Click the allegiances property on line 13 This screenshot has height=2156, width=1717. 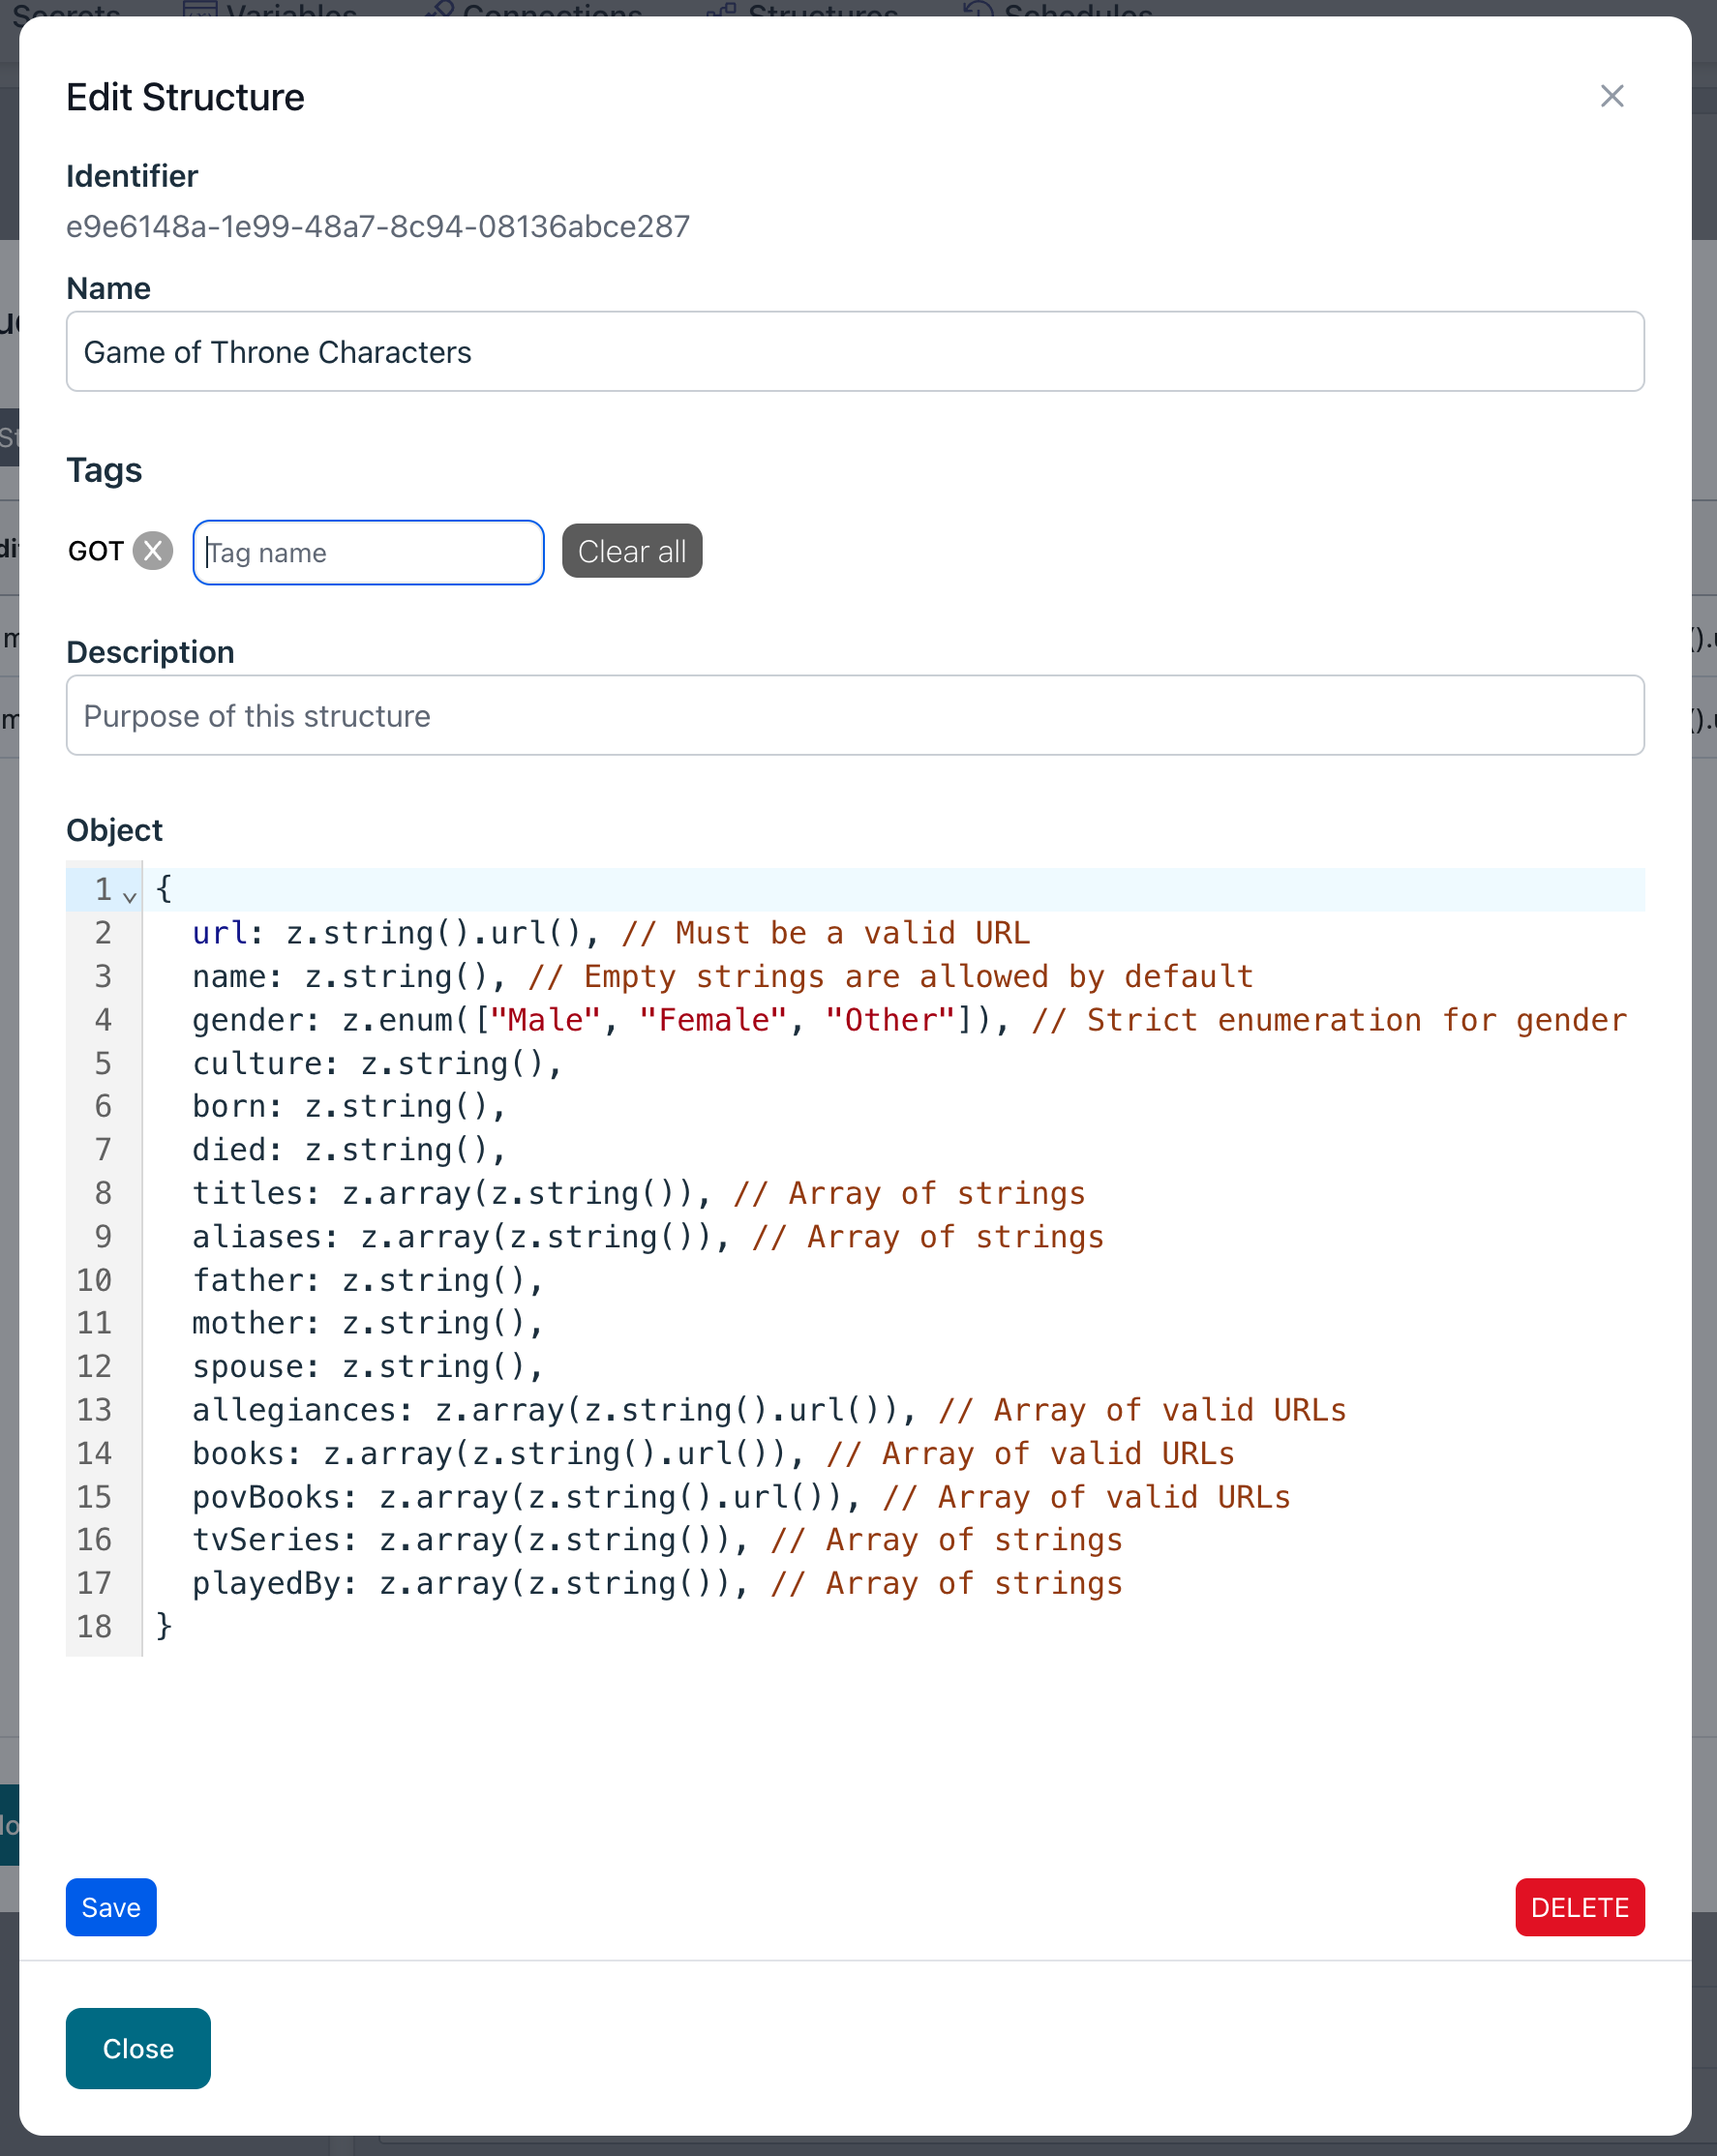click(293, 1410)
